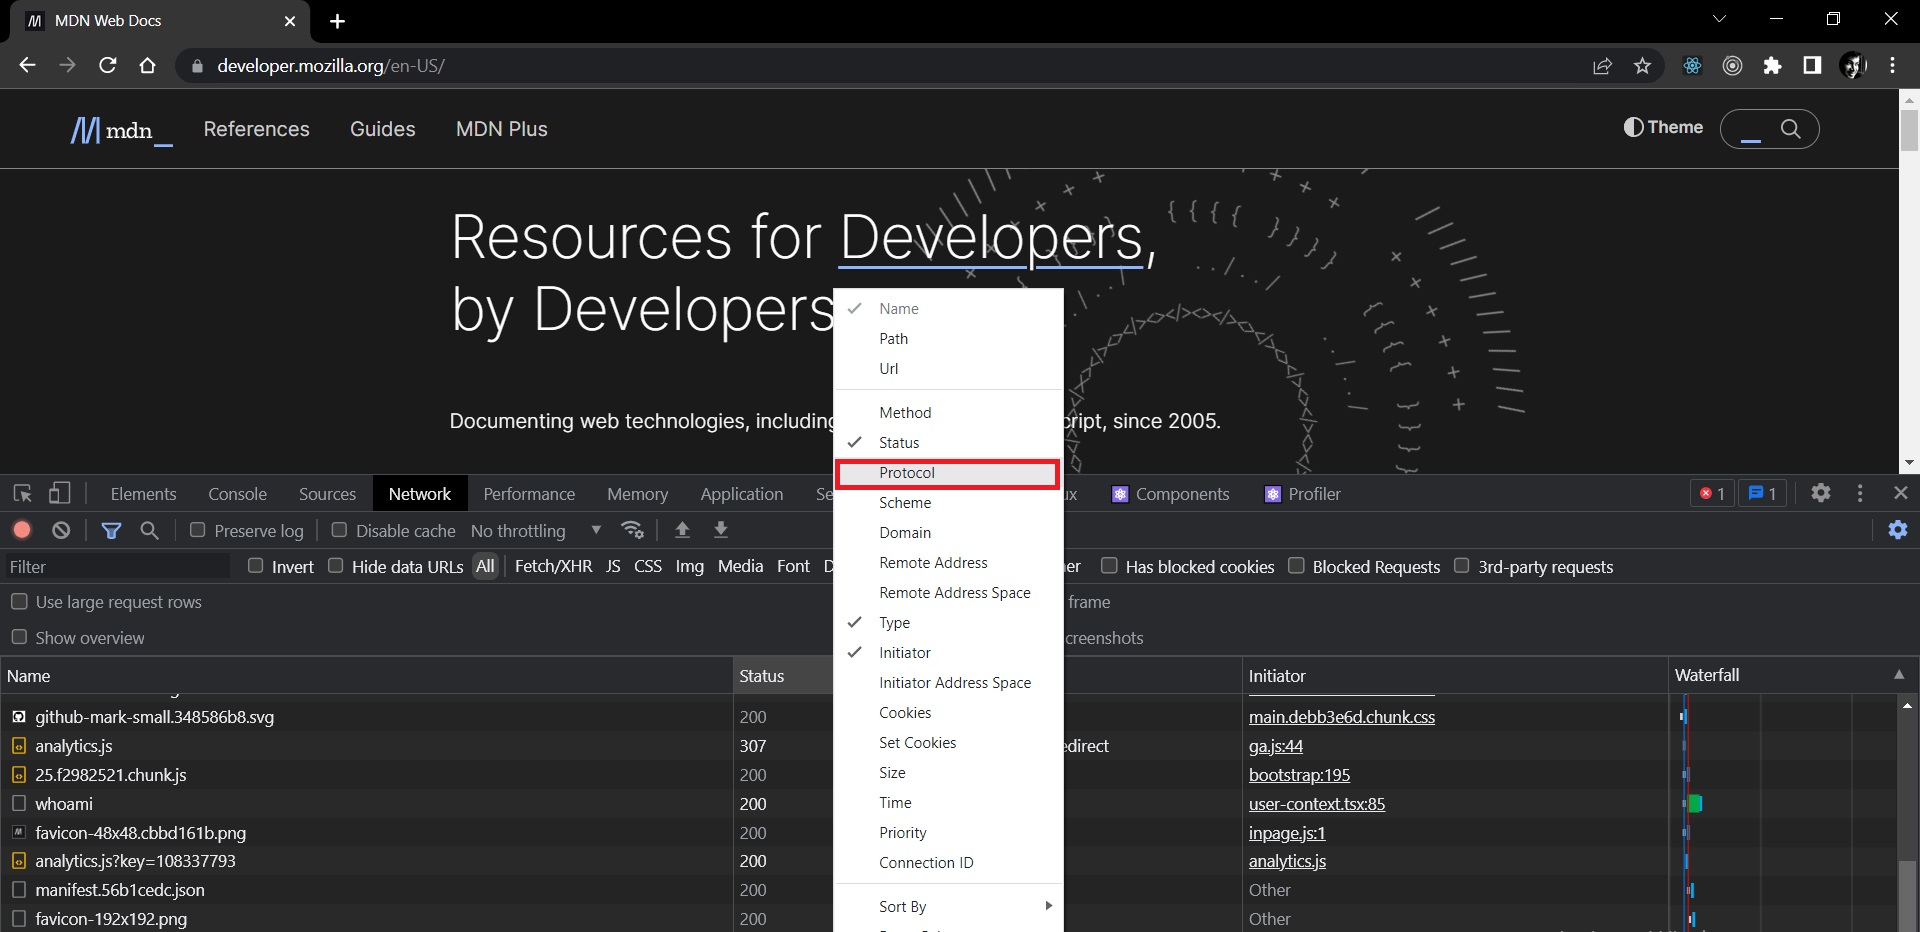Click the References nav link

click(x=256, y=129)
